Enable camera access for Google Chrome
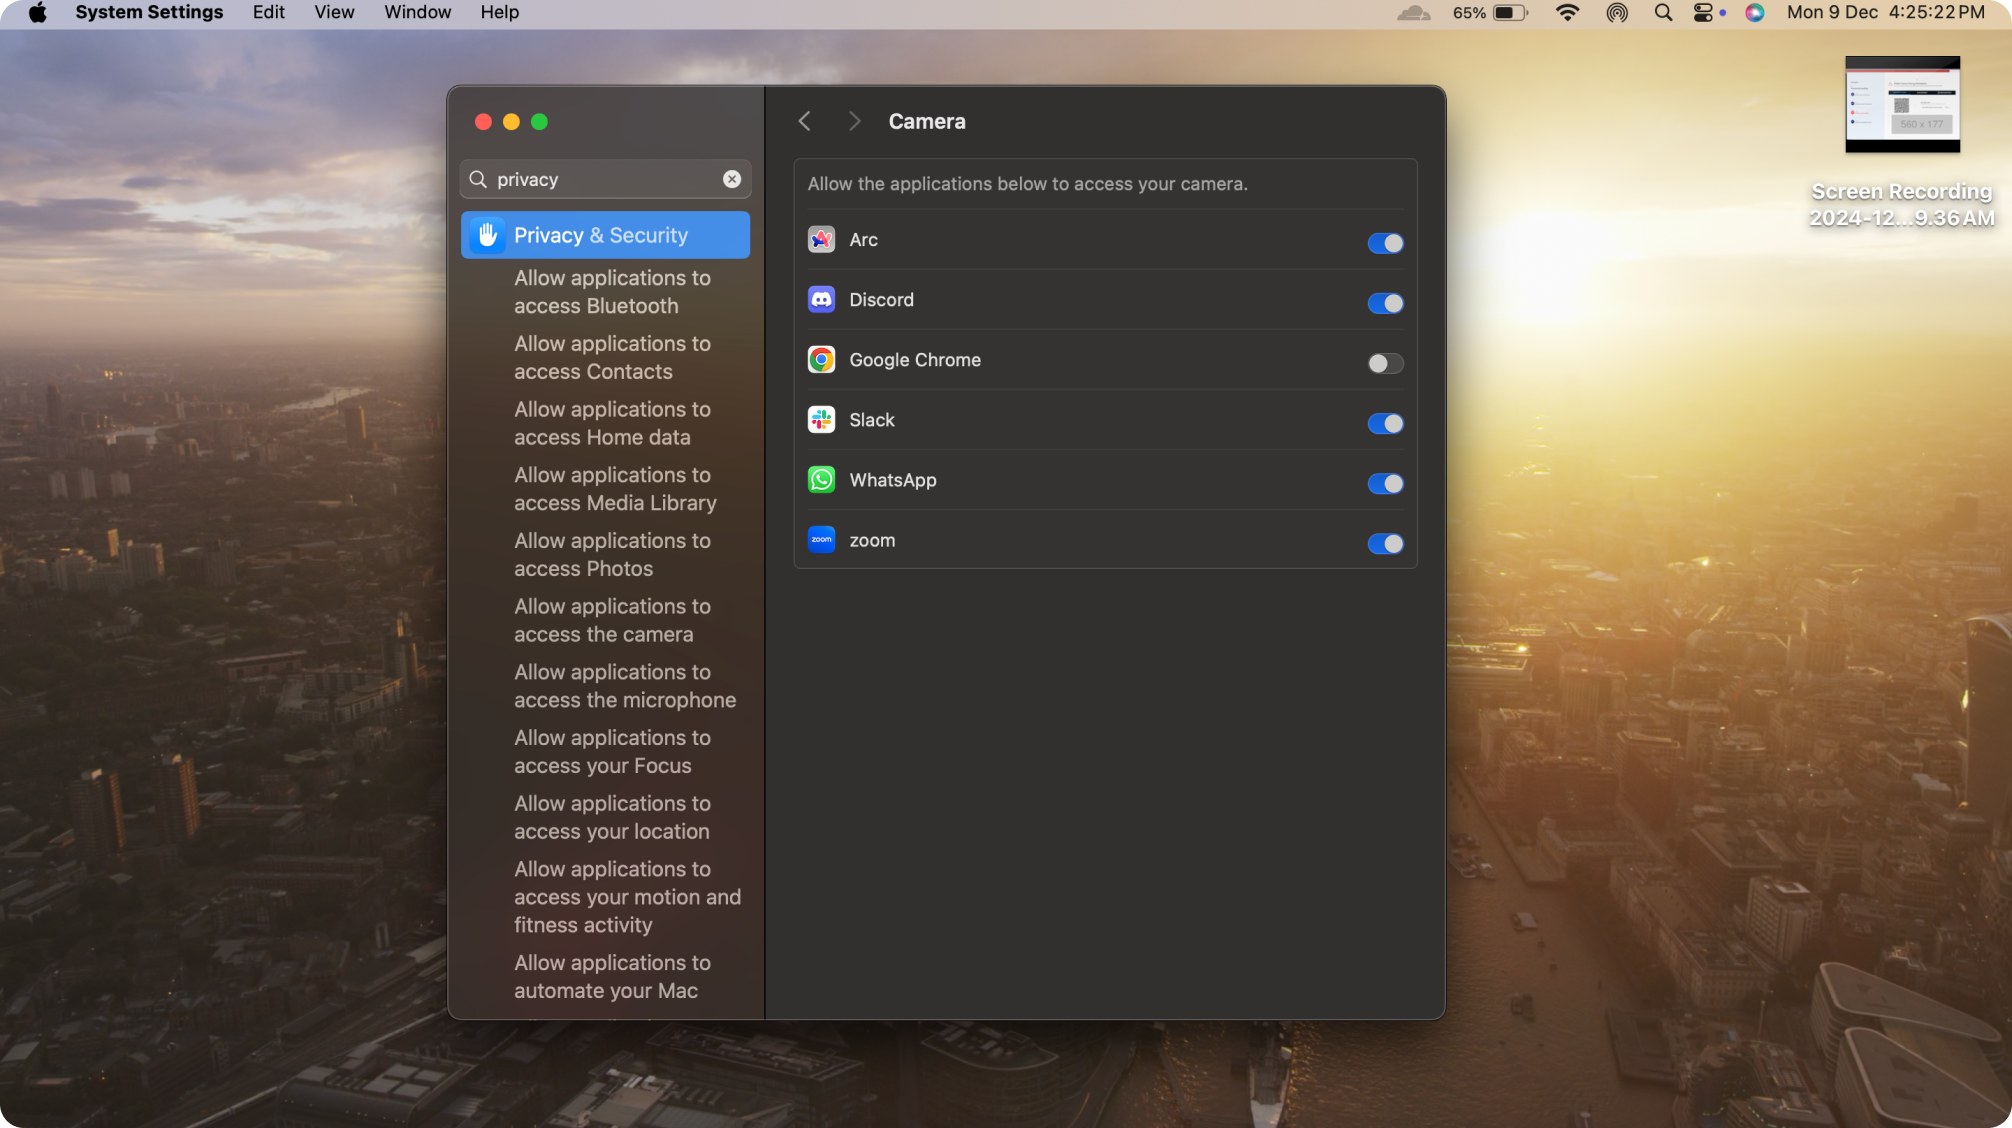The height and width of the screenshot is (1128, 2012). [1385, 363]
